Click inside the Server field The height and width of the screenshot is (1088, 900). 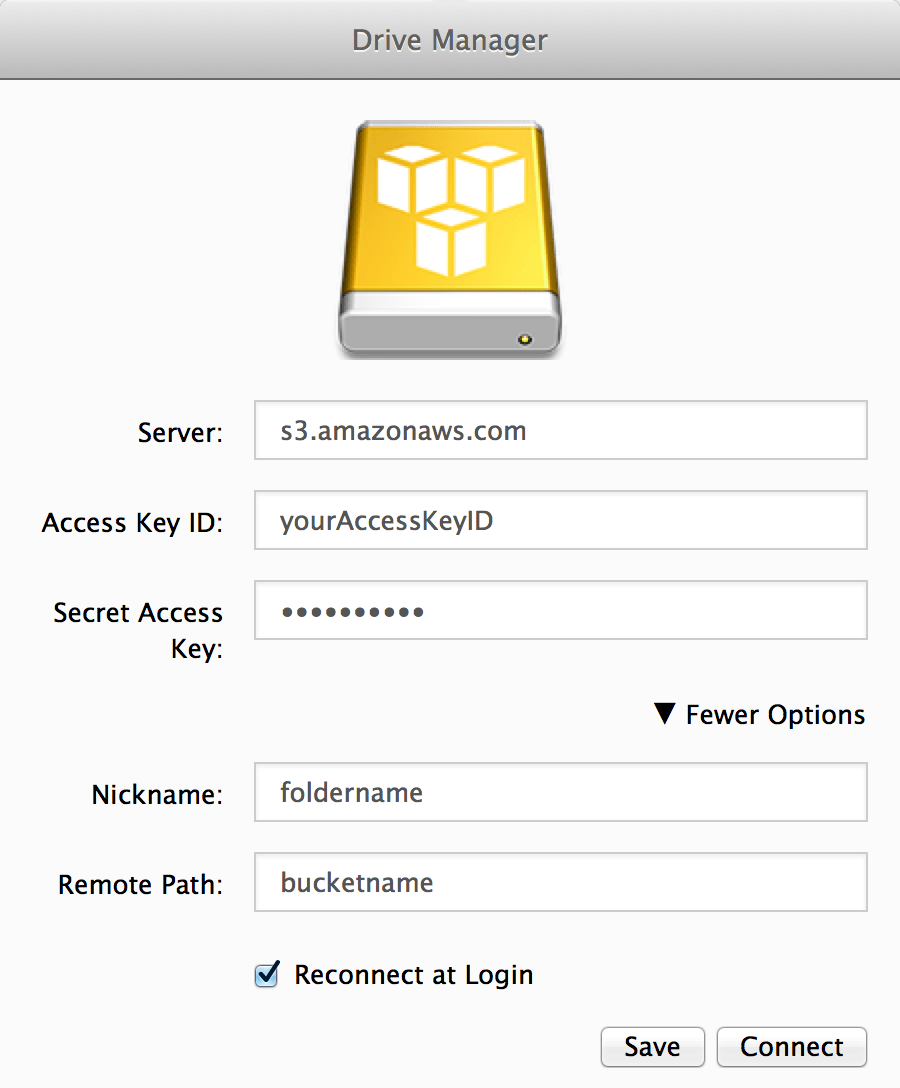[x=560, y=430]
